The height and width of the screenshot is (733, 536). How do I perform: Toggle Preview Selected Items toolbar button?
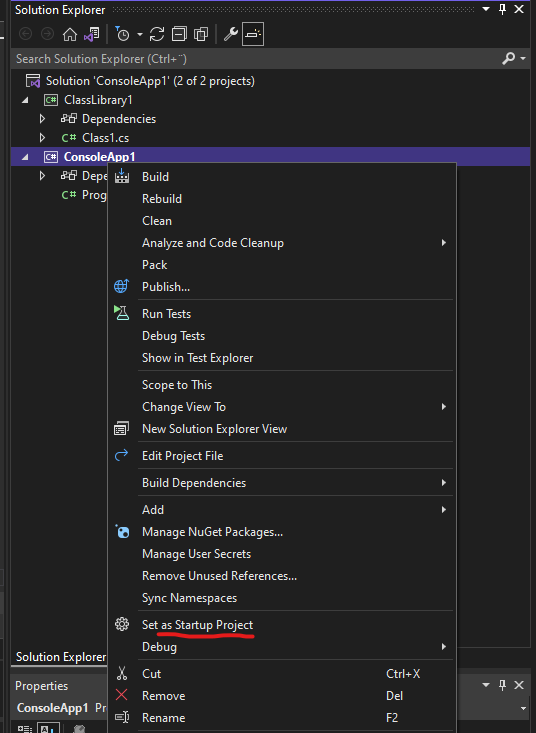click(x=253, y=34)
